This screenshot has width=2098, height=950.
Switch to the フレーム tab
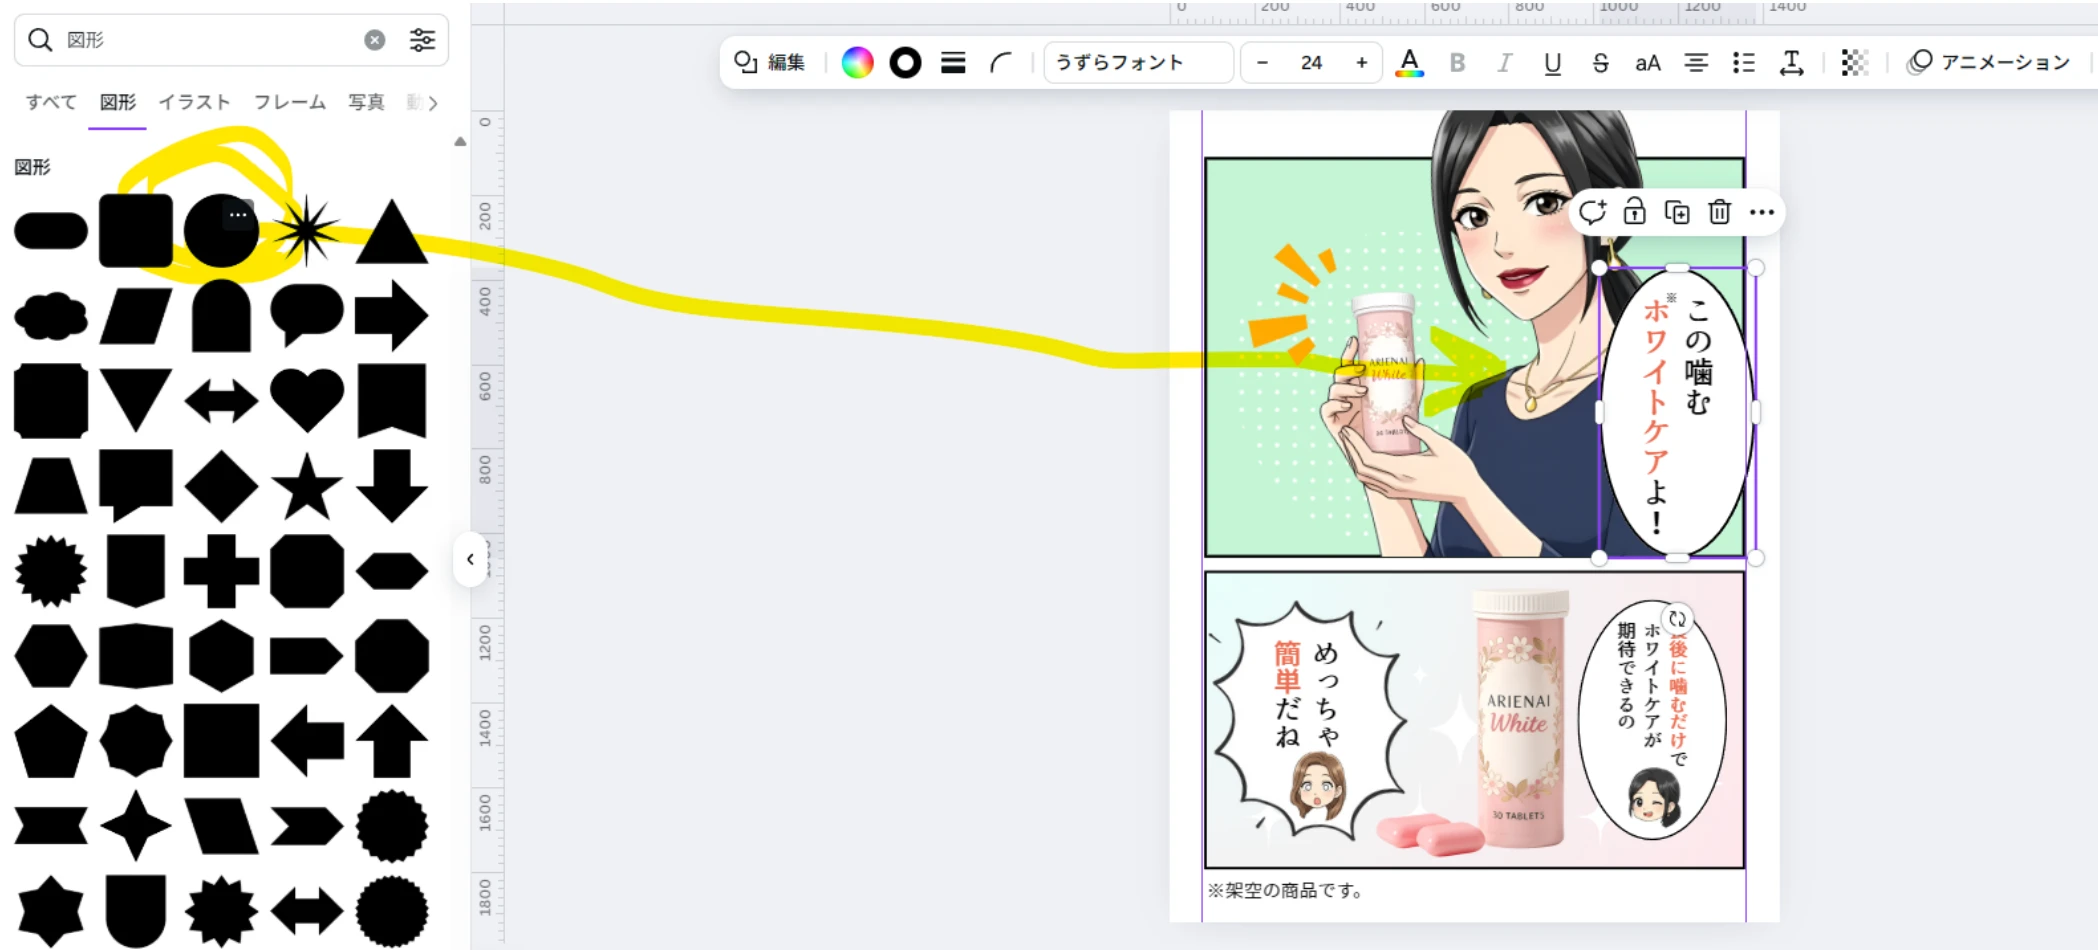click(289, 102)
